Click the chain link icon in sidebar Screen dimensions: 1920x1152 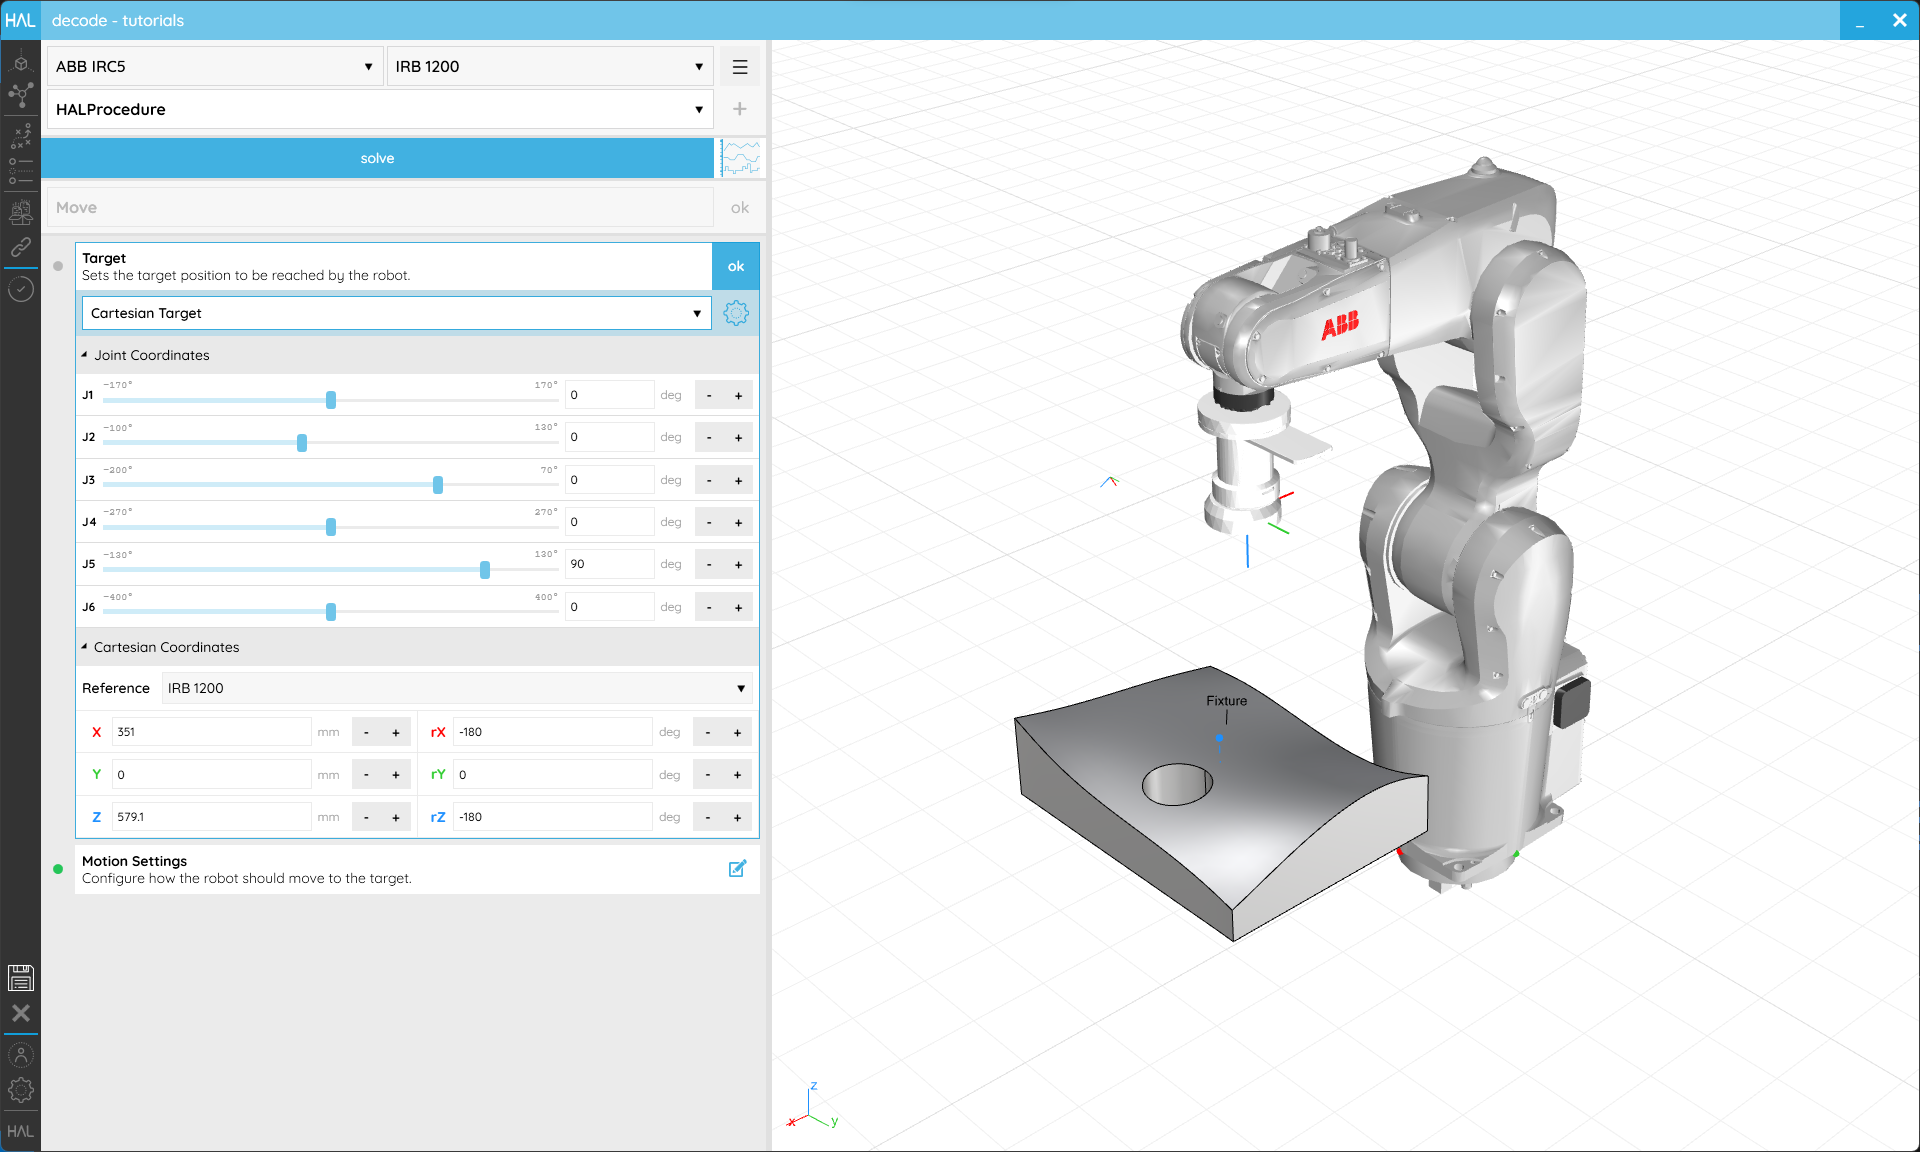pos(20,247)
